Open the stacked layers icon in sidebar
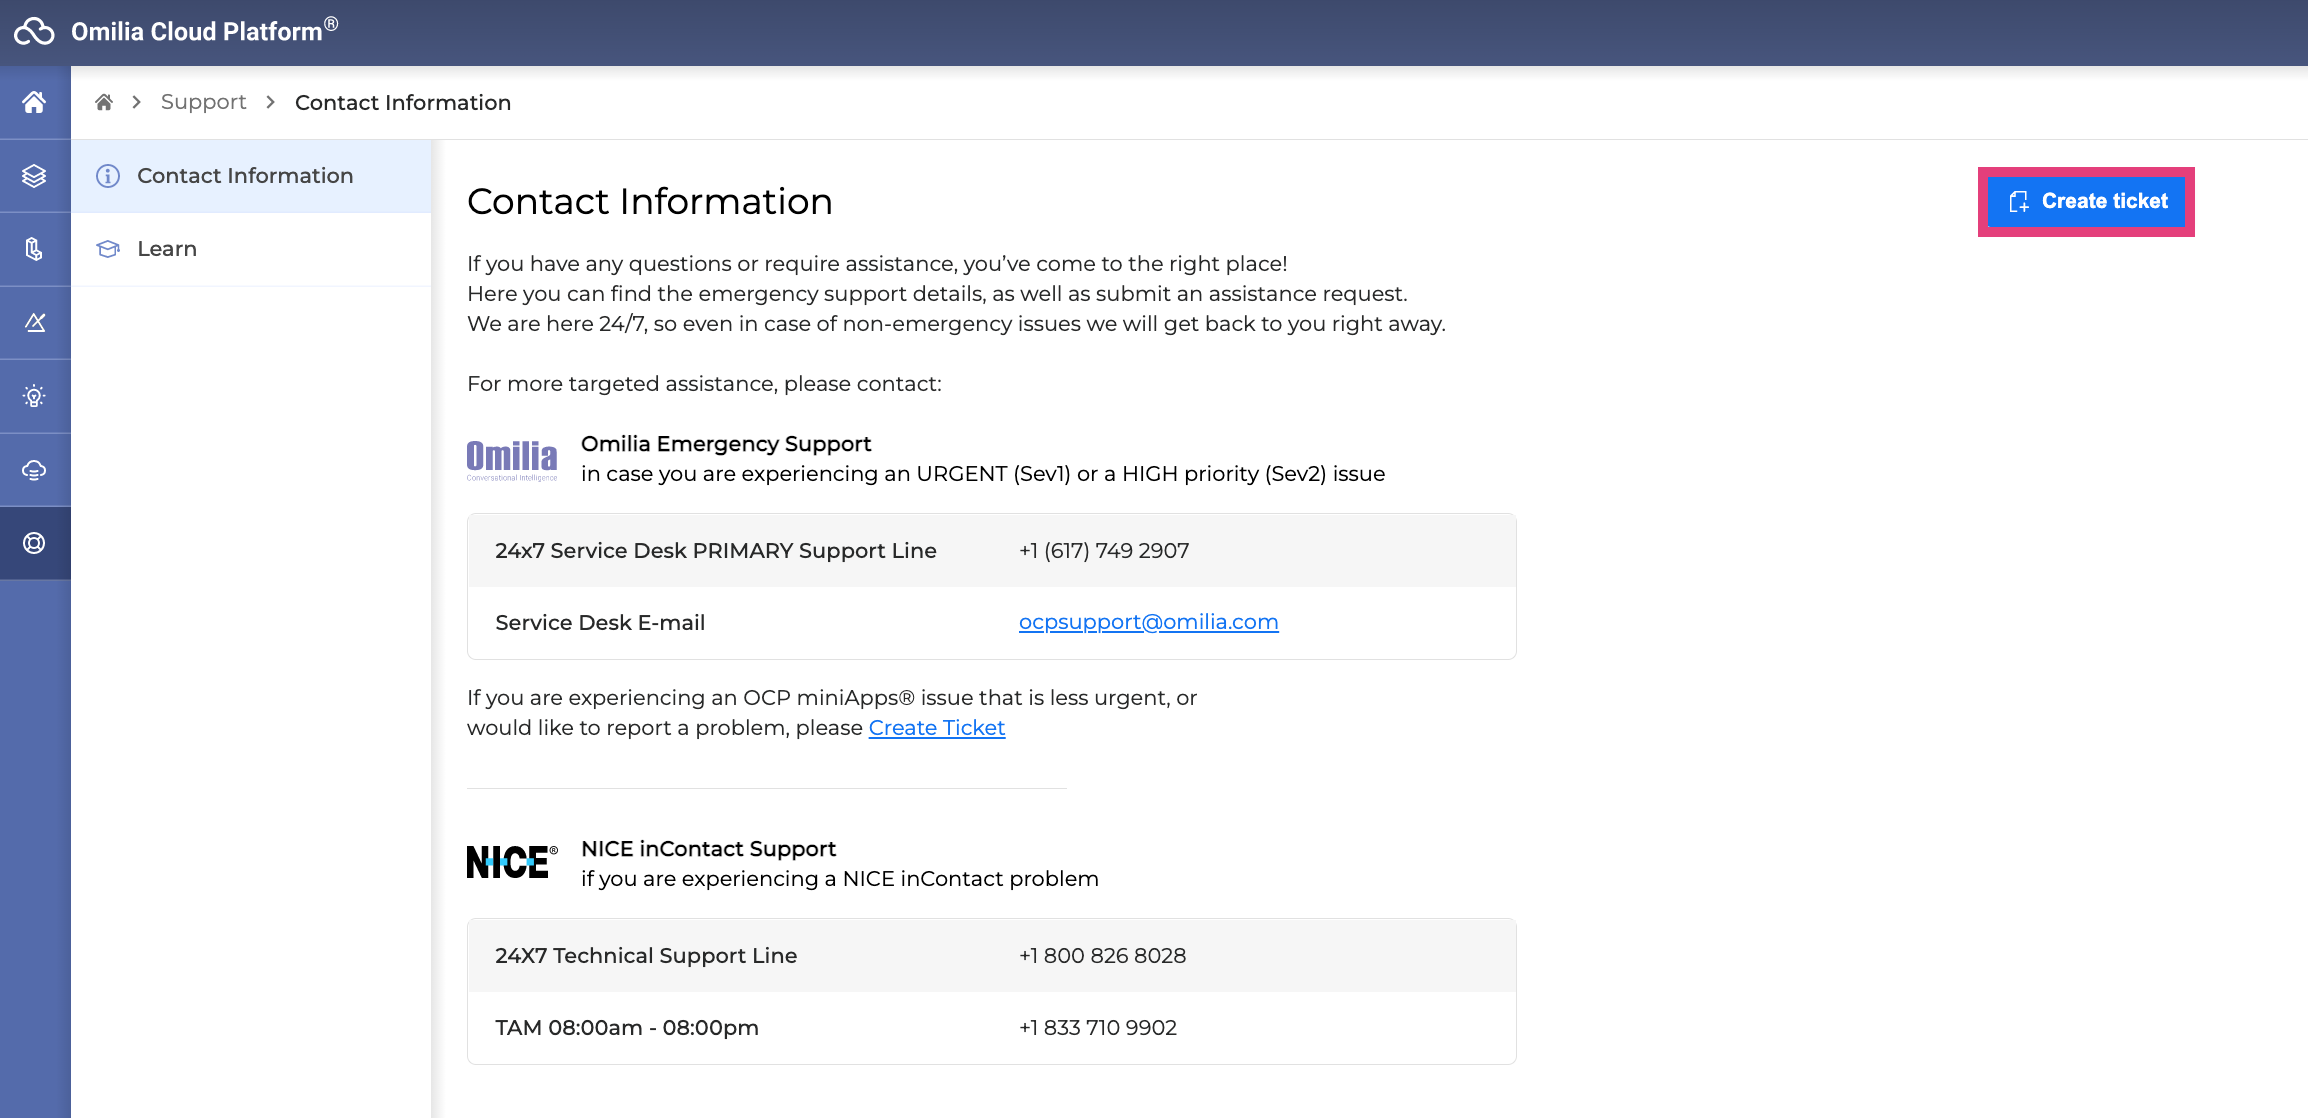 (34, 176)
